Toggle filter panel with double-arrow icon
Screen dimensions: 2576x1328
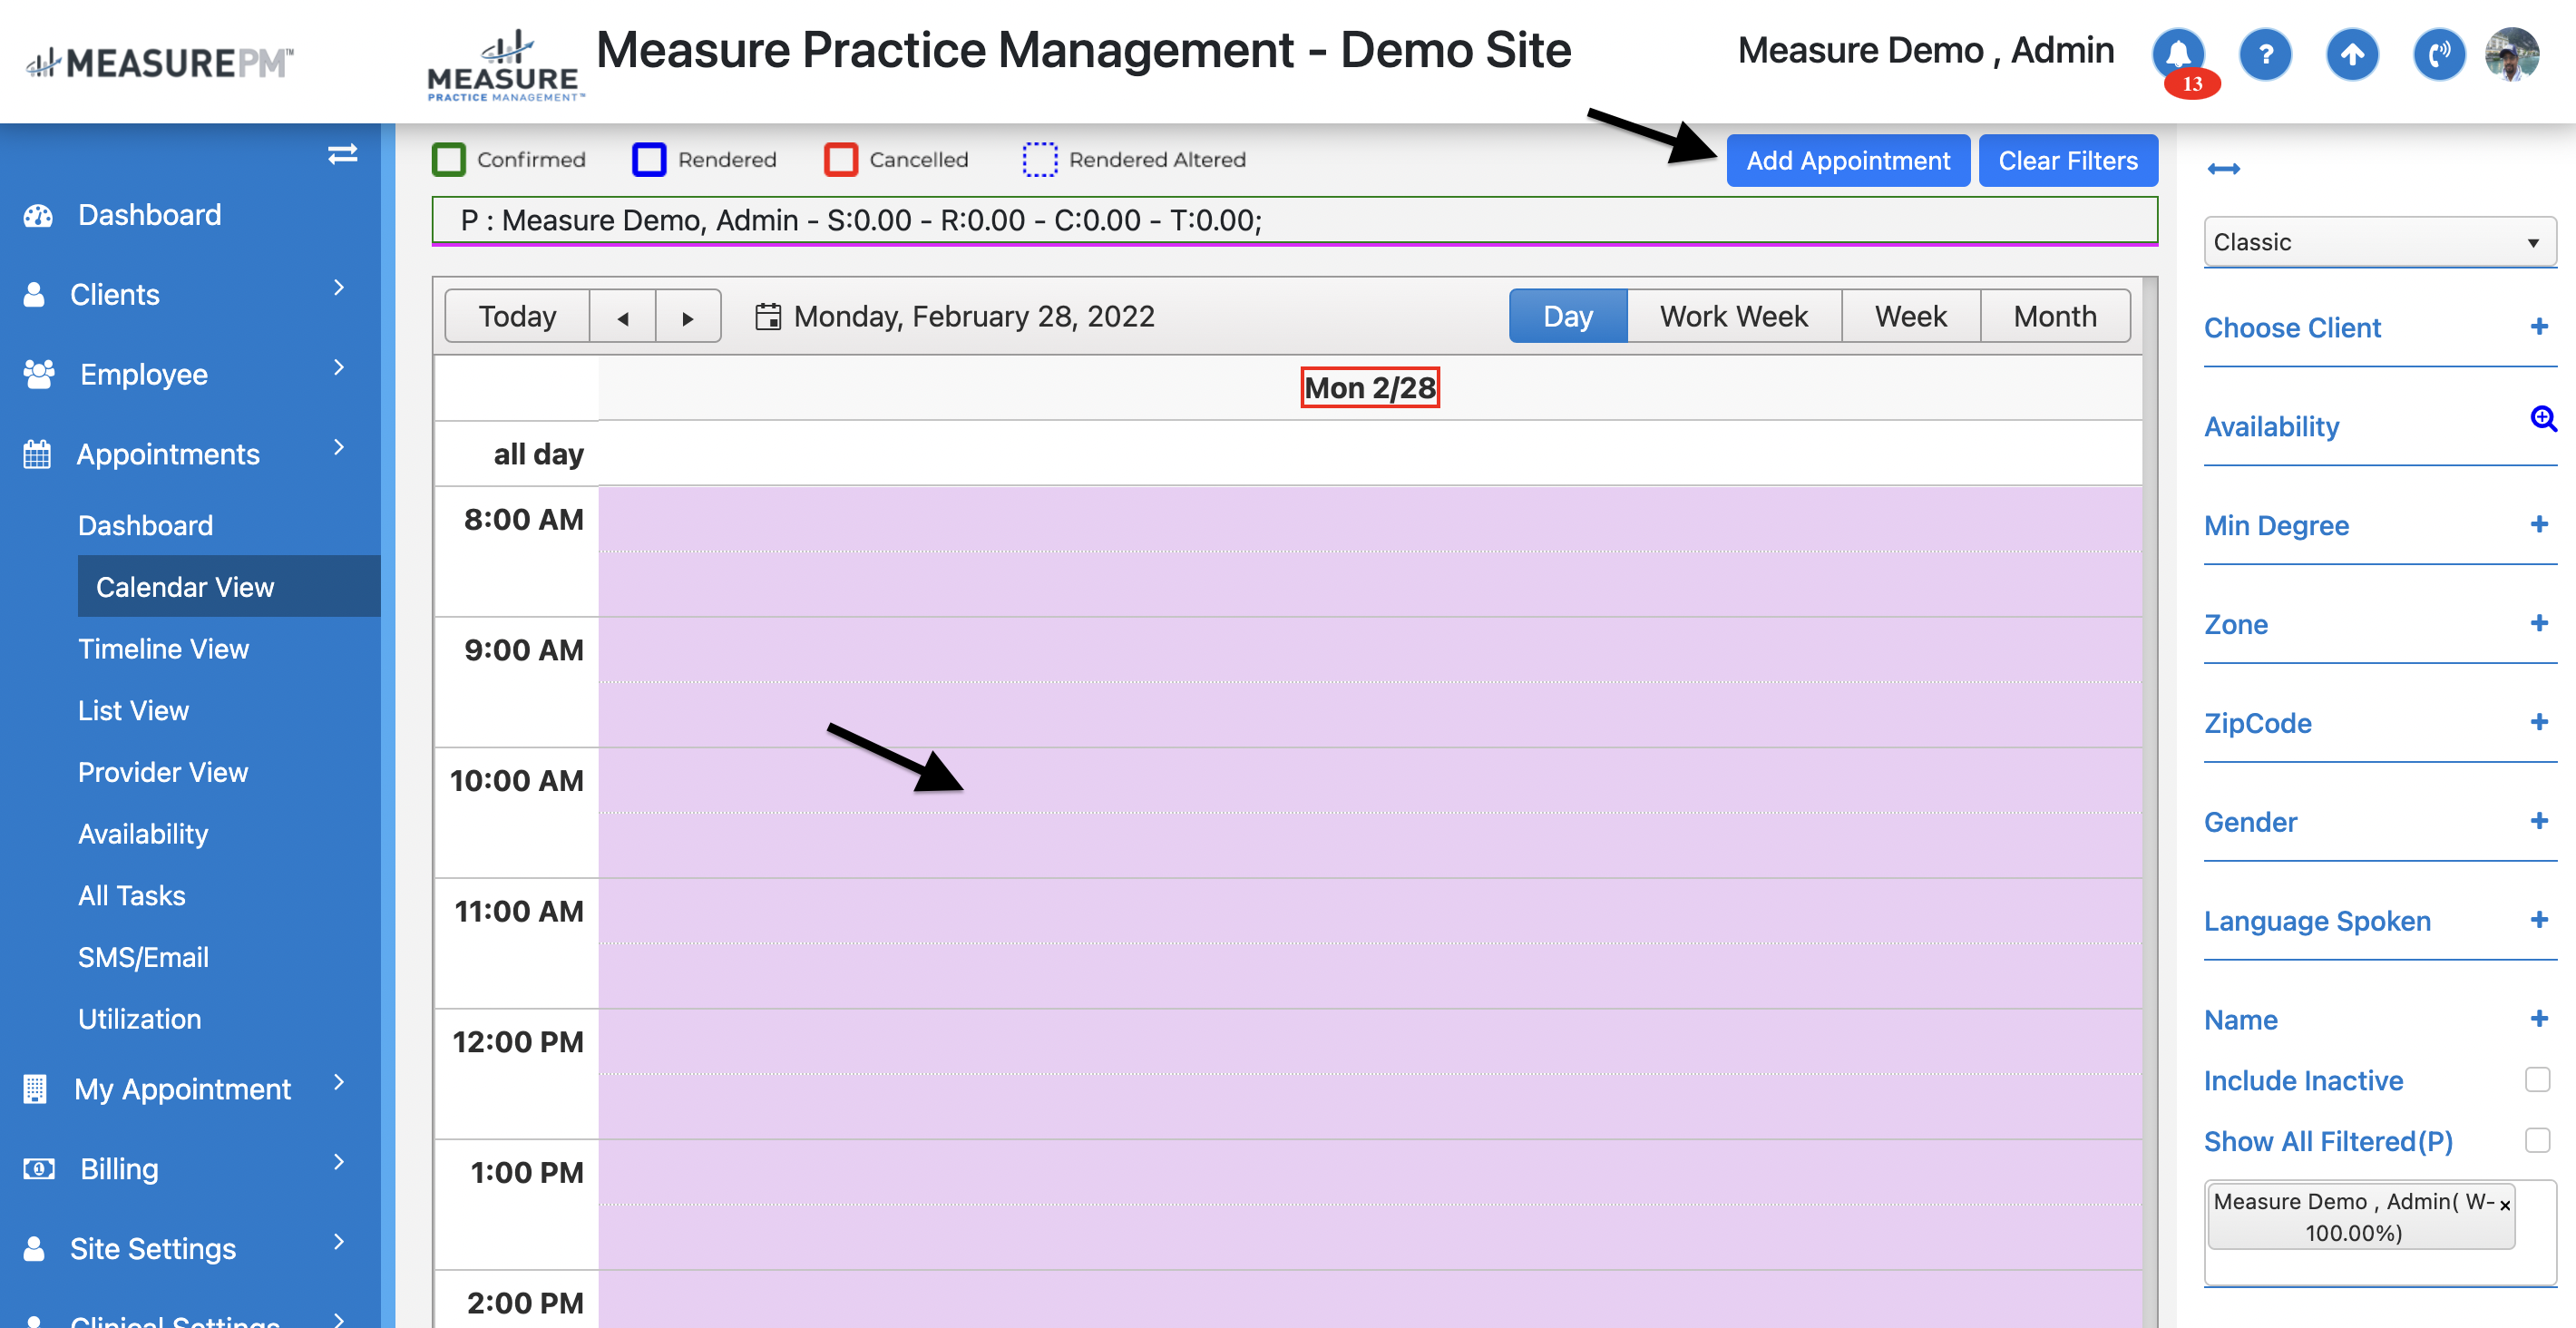2223,169
